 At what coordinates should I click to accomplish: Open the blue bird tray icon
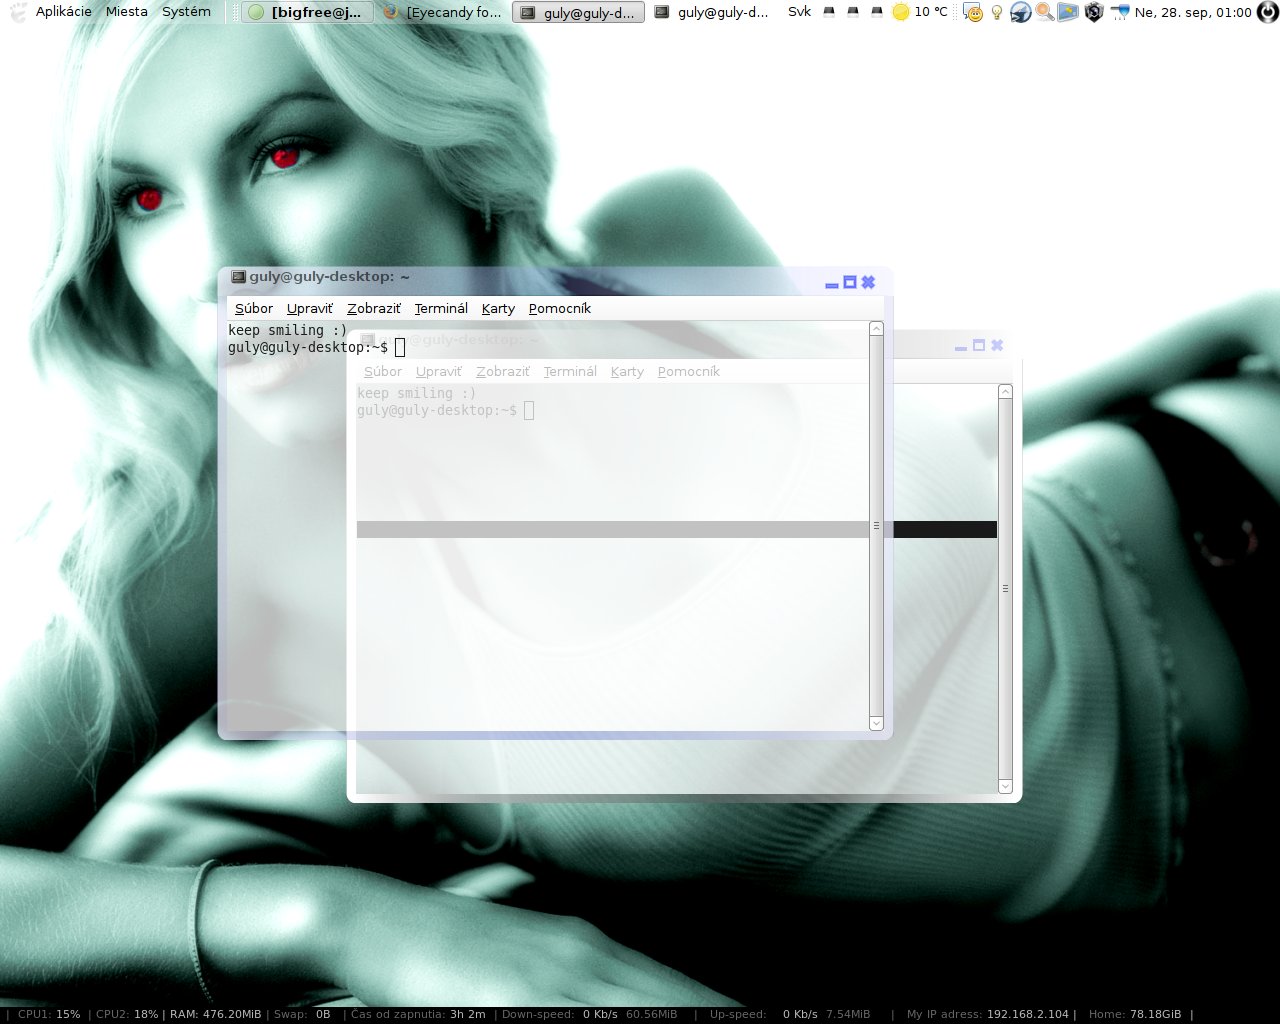pos(1020,12)
